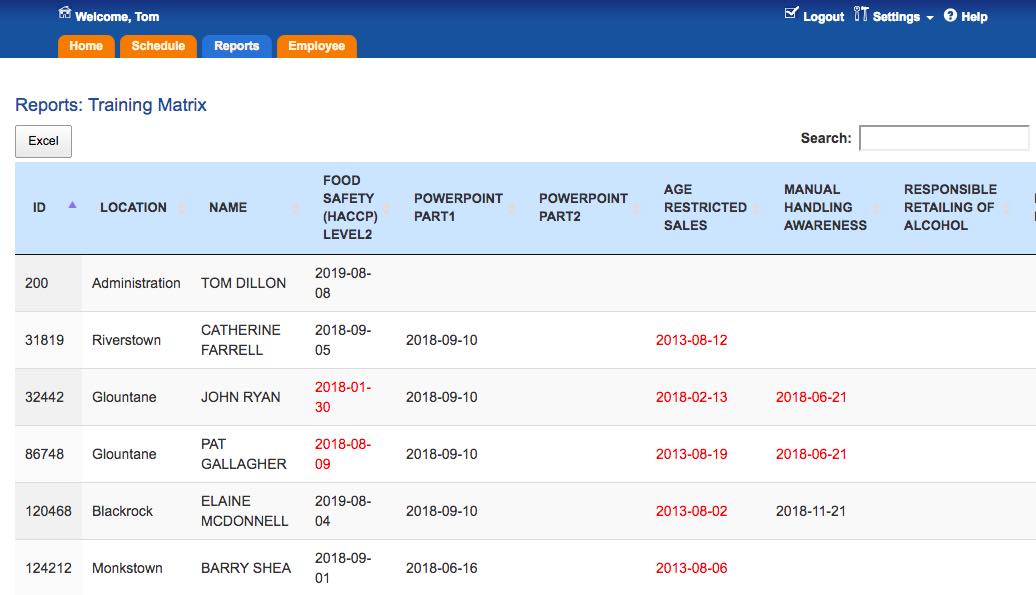
Task: Focus the Search input field
Action: (x=944, y=138)
